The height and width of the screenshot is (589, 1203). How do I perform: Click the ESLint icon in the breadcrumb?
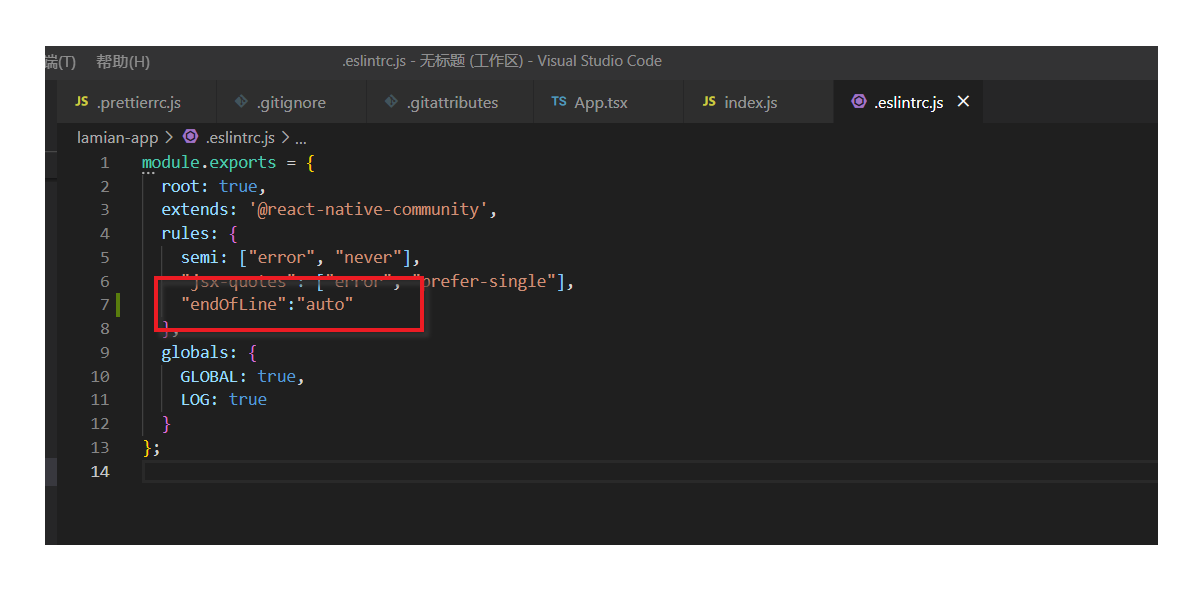click(190, 137)
